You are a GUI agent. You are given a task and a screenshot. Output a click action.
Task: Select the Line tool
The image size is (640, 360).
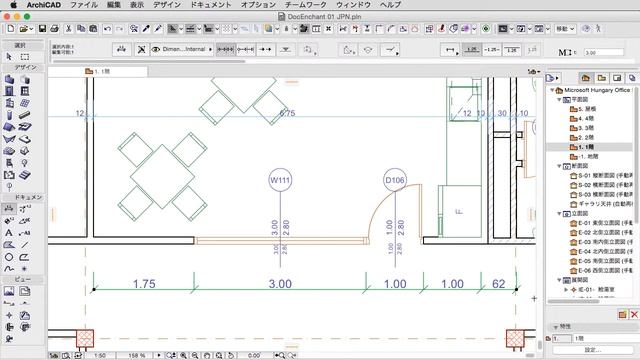pyautogui.click(x=25, y=245)
